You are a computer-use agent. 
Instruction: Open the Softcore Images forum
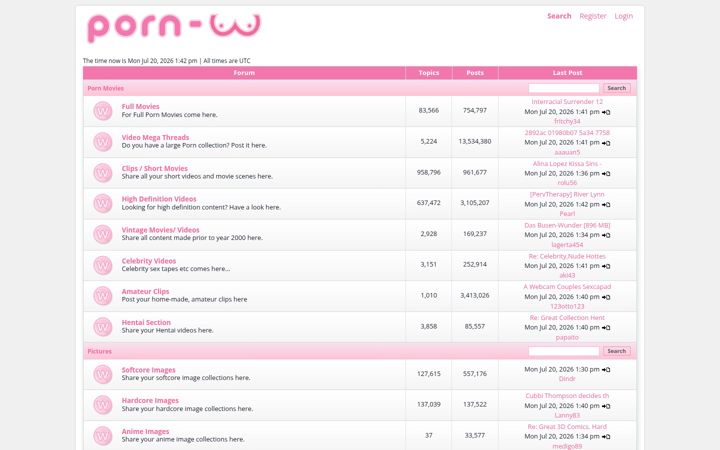(x=149, y=370)
